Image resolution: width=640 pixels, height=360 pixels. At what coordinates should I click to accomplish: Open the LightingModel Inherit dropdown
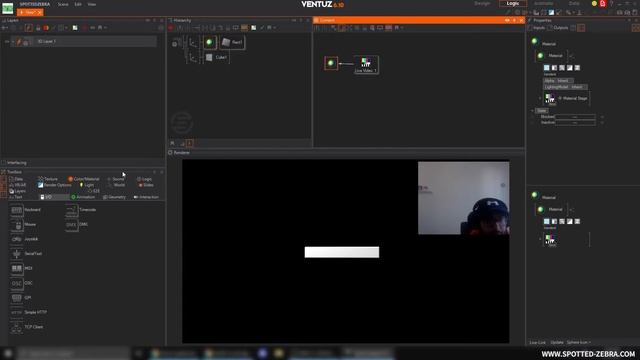click(565, 87)
